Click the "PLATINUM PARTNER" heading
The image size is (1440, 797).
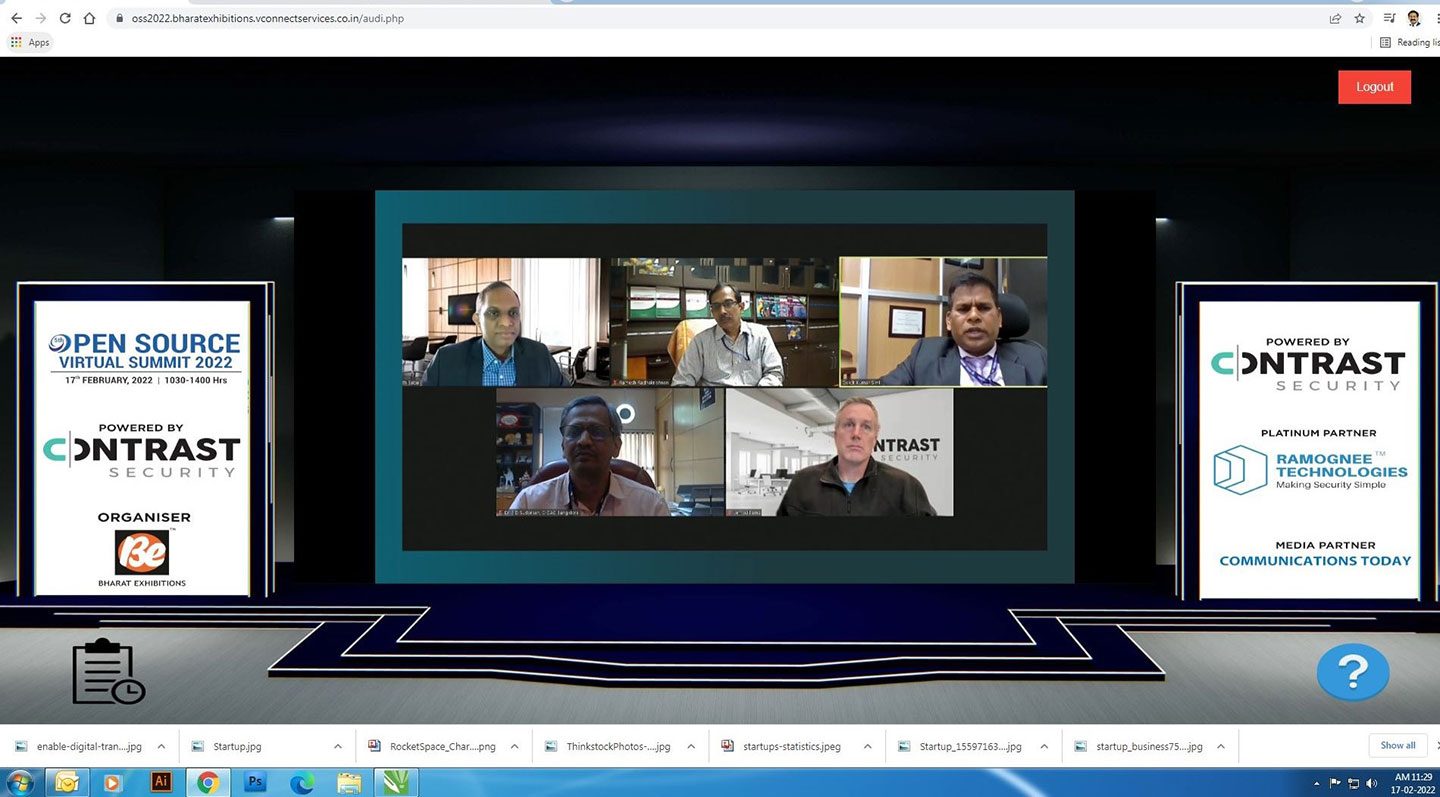tap(1318, 433)
